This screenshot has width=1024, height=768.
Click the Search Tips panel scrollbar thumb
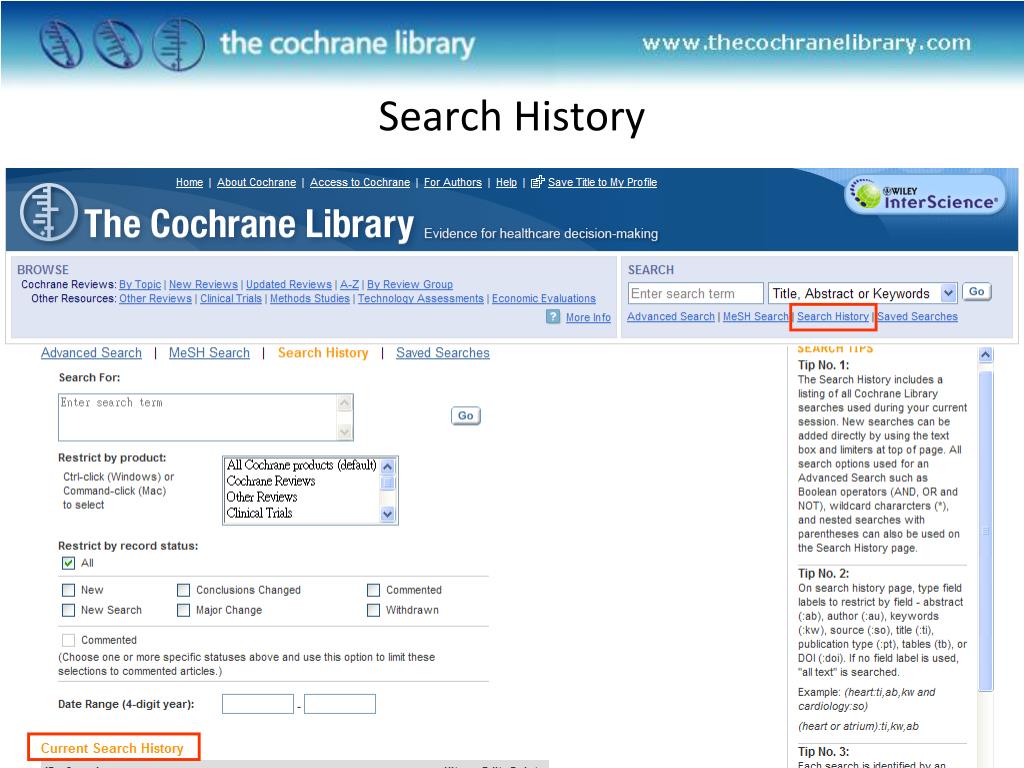coord(985,530)
